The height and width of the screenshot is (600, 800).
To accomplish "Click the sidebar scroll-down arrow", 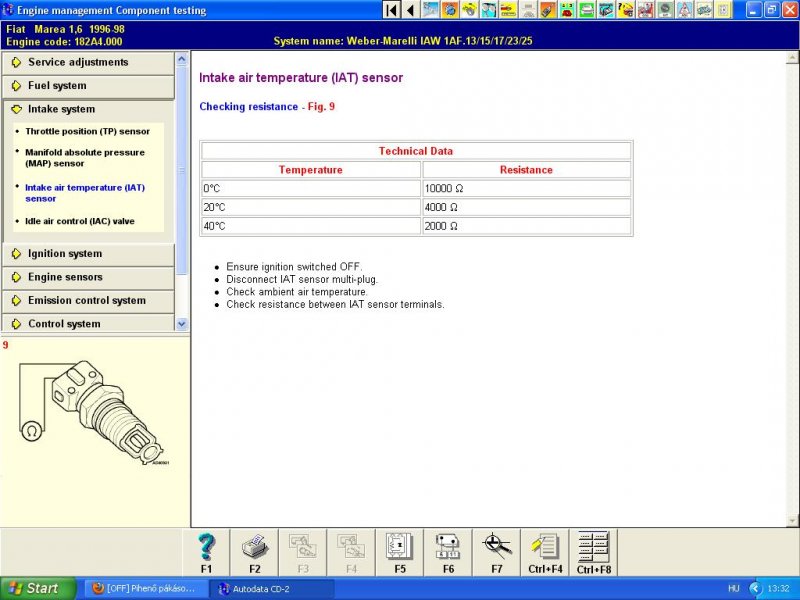I will [x=182, y=324].
